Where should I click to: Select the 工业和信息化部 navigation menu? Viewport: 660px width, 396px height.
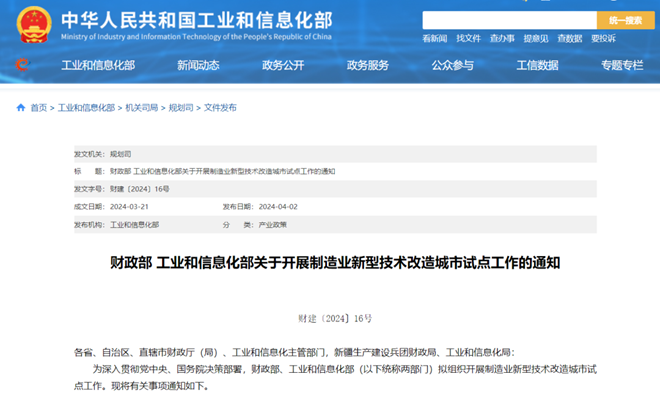[98, 65]
